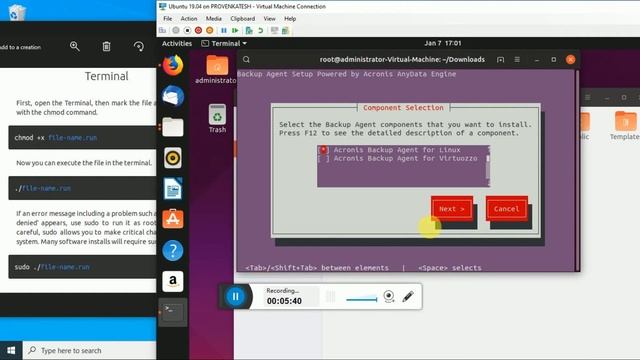The height and width of the screenshot is (360, 640).
Task: Click the Windows taskbar search box
Action: coord(90,350)
